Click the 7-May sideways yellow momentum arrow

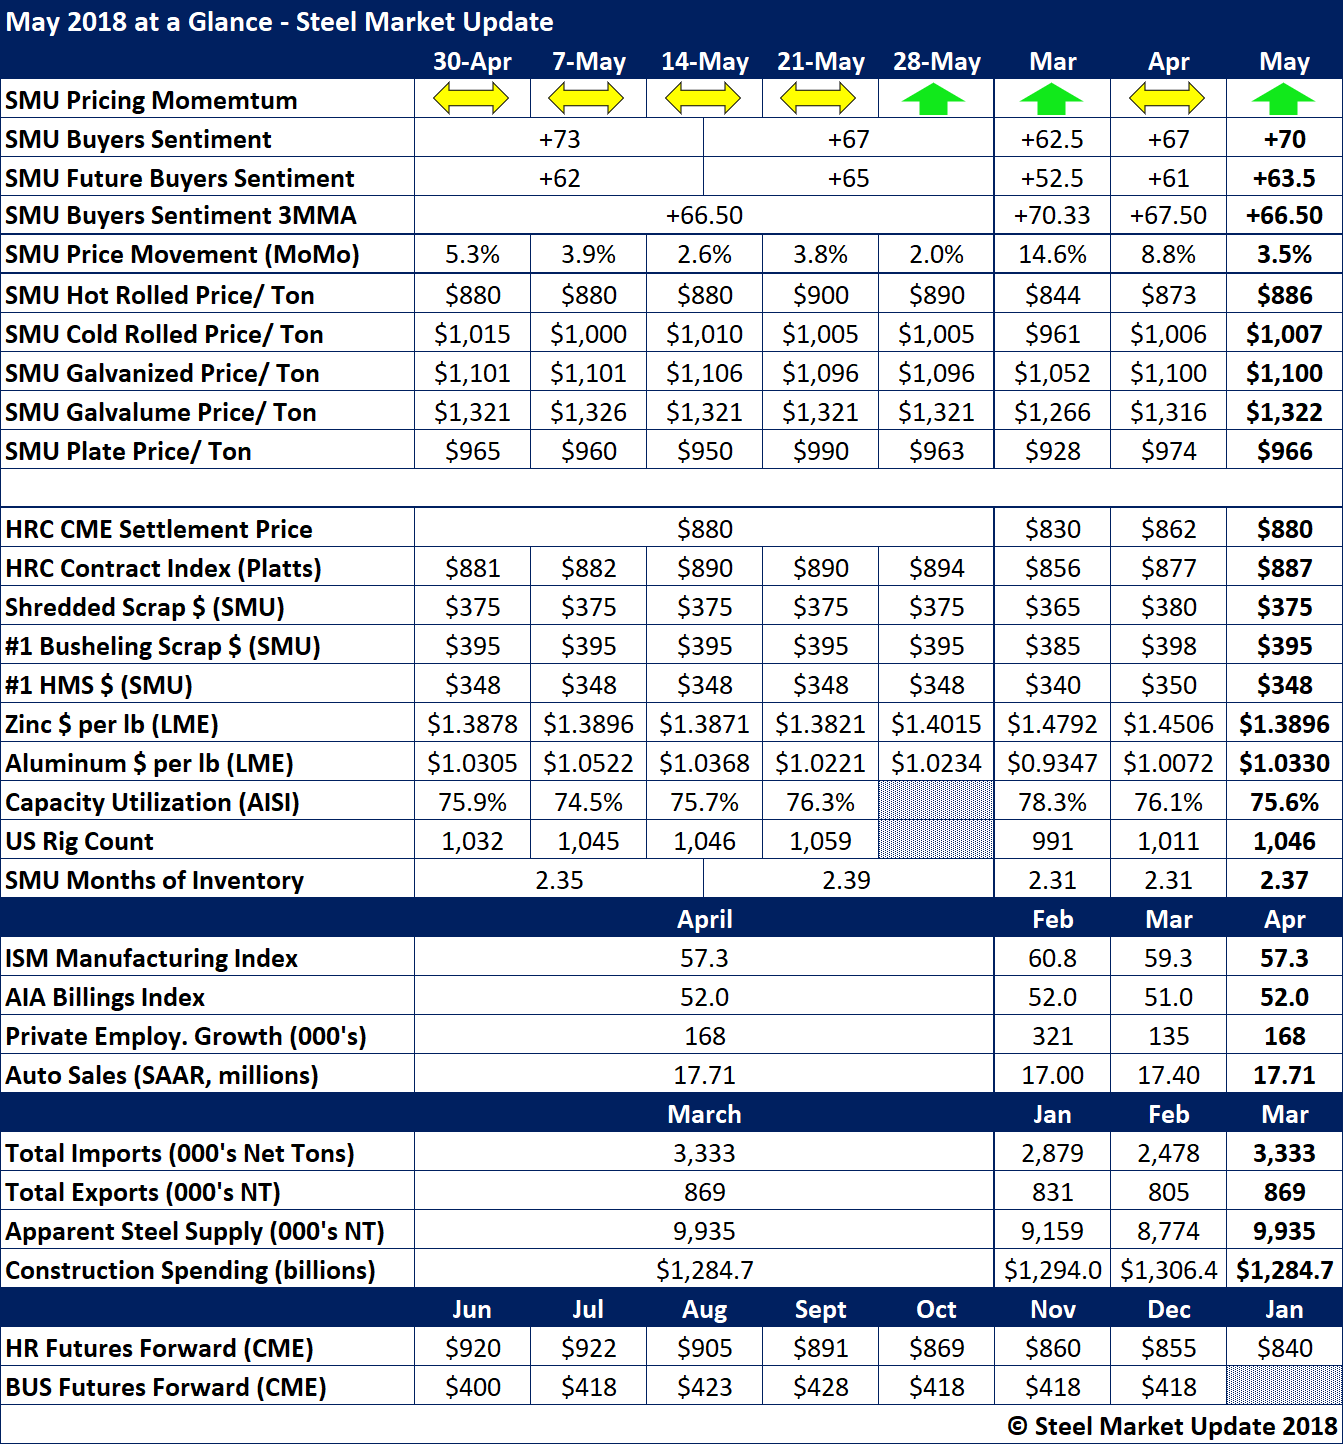pyautogui.click(x=587, y=99)
